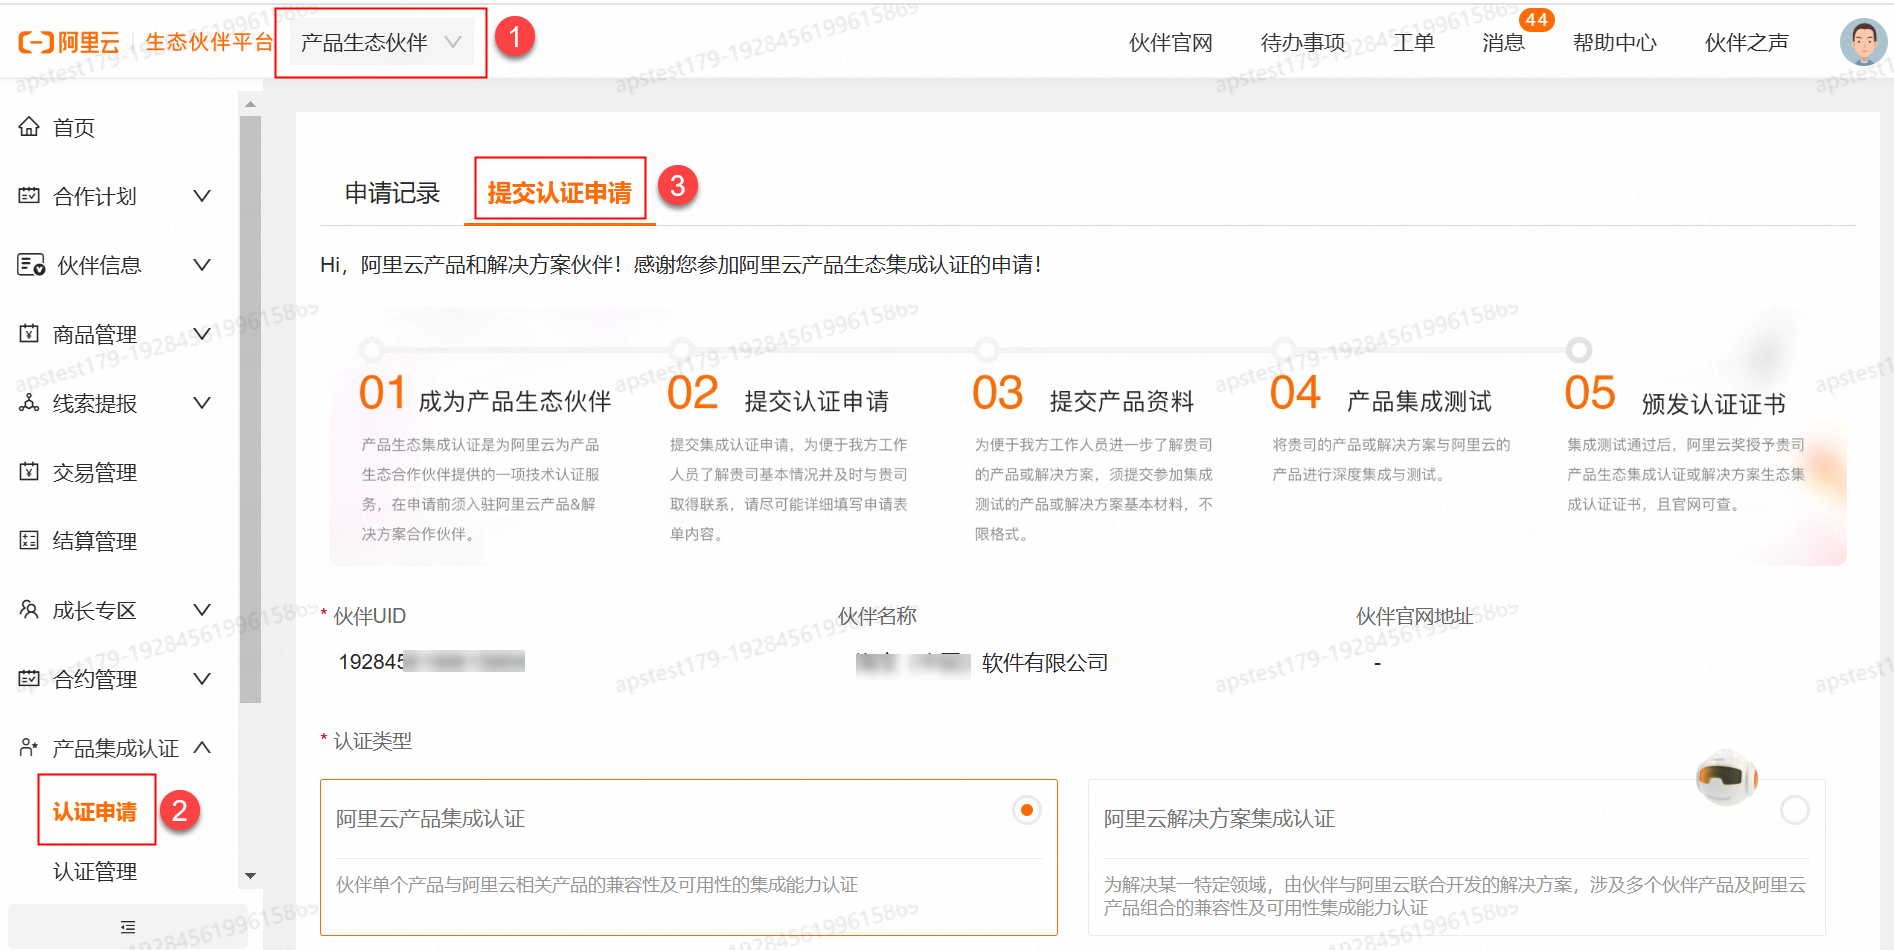1894x950 pixels.
Task: Click the 伙伴UID value
Action: point(432,662)
